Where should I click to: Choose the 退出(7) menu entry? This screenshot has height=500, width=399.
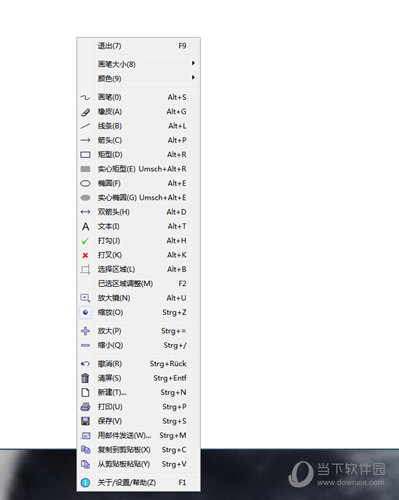(x=138, y=46)
